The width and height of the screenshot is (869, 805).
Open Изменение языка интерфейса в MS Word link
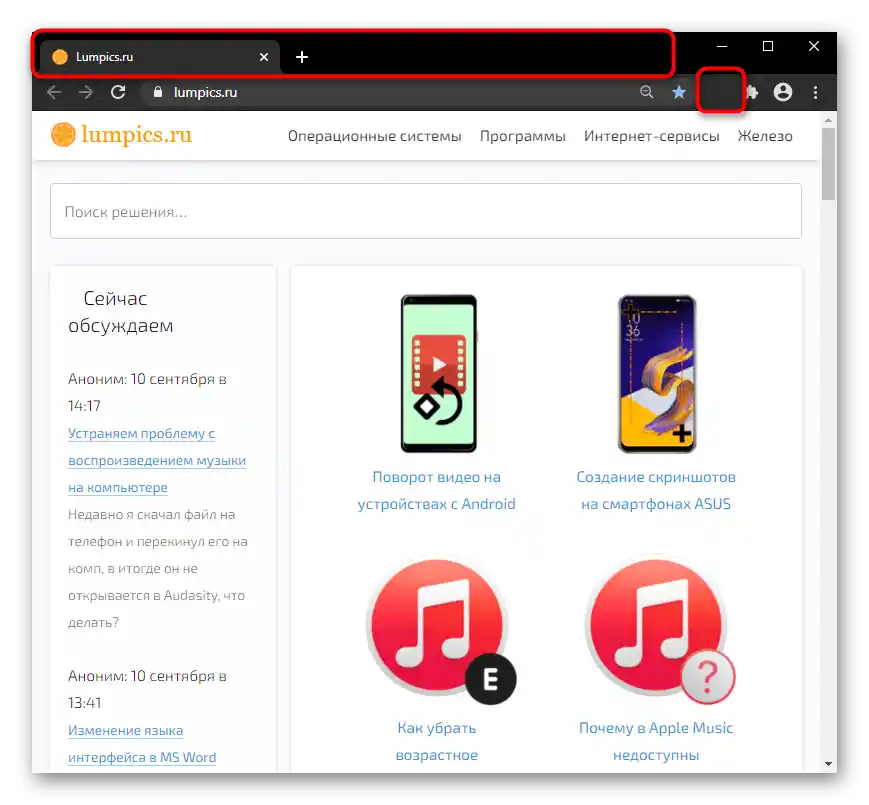pos(142,744)
